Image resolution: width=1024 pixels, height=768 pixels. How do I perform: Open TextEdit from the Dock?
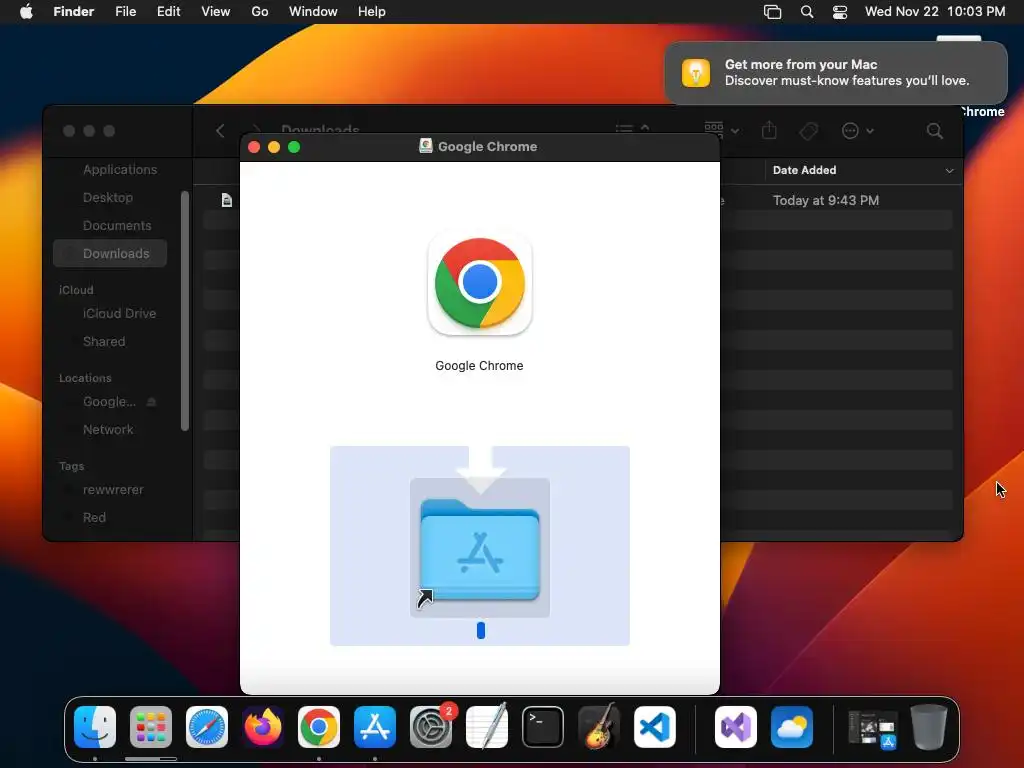(487, 727)
